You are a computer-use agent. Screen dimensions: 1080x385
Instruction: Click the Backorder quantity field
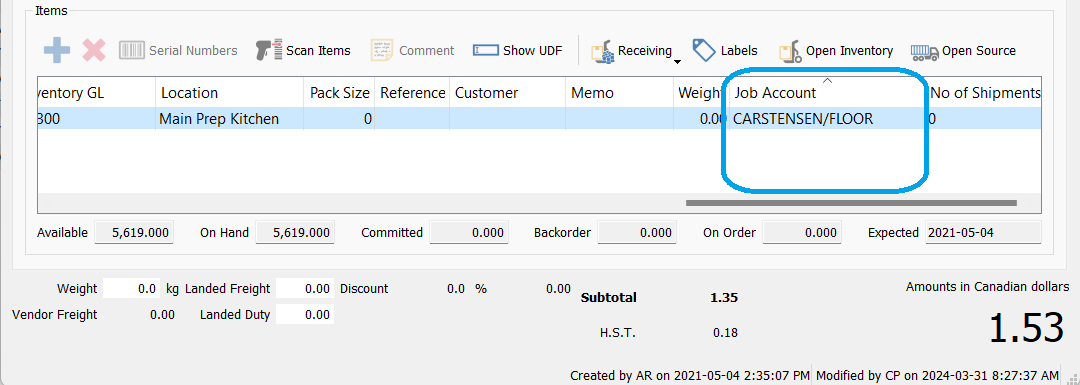coord(637,233)
